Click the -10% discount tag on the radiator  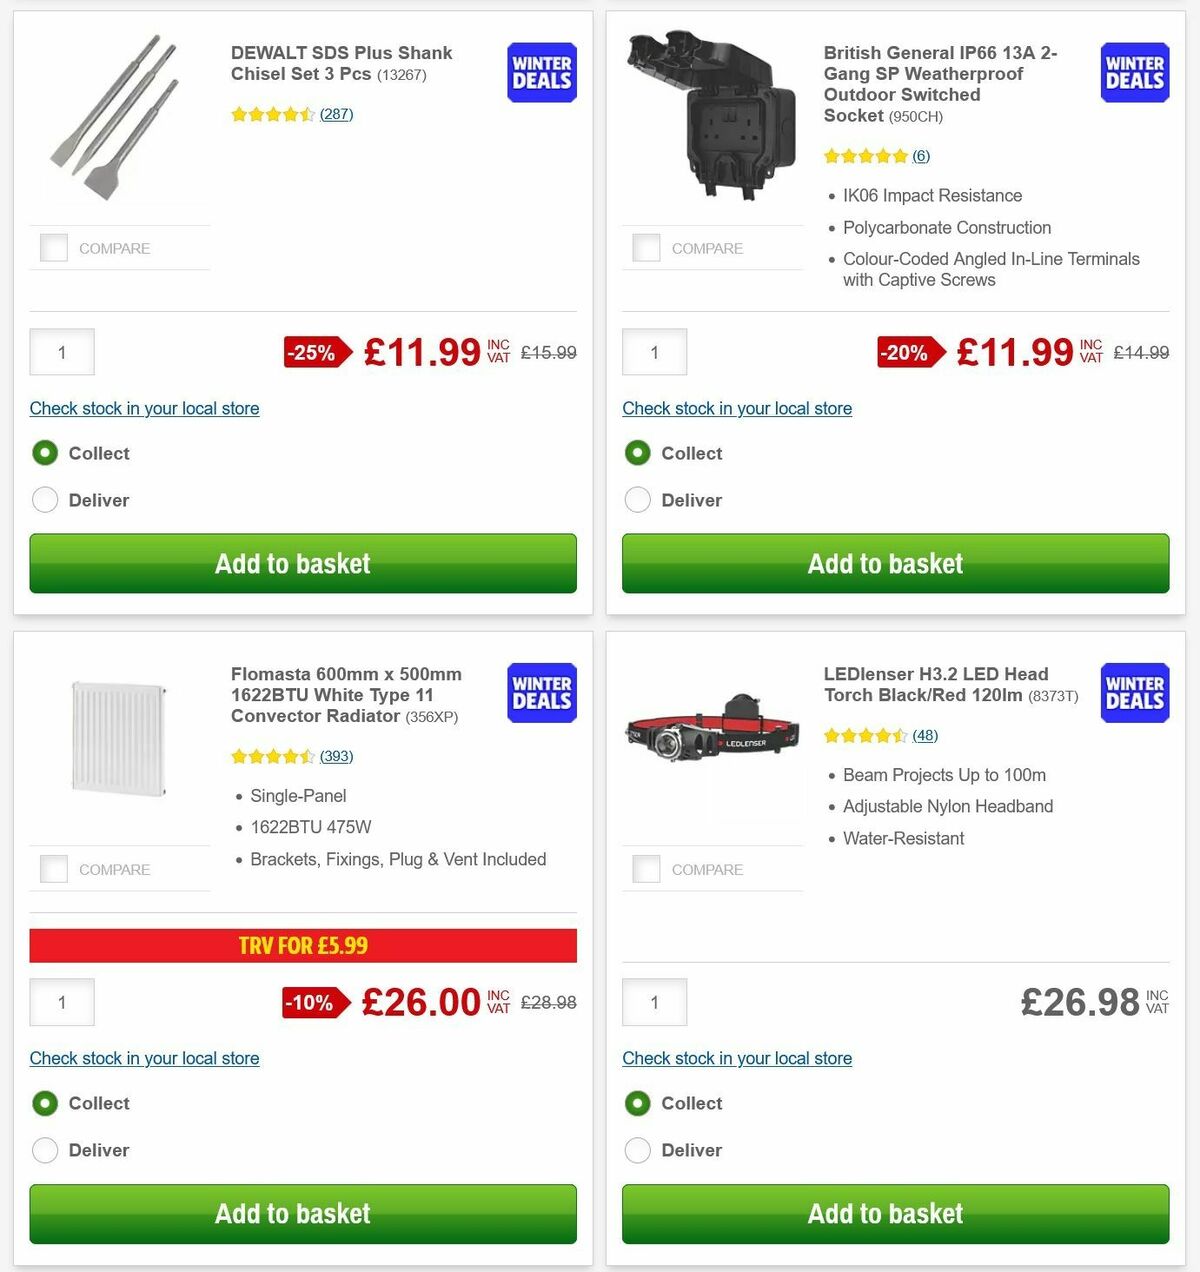312,1002
